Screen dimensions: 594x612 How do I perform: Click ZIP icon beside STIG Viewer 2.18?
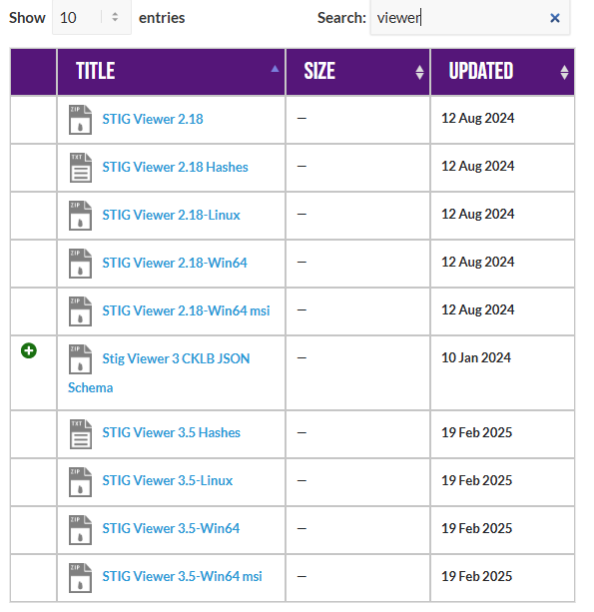point(80,120)
